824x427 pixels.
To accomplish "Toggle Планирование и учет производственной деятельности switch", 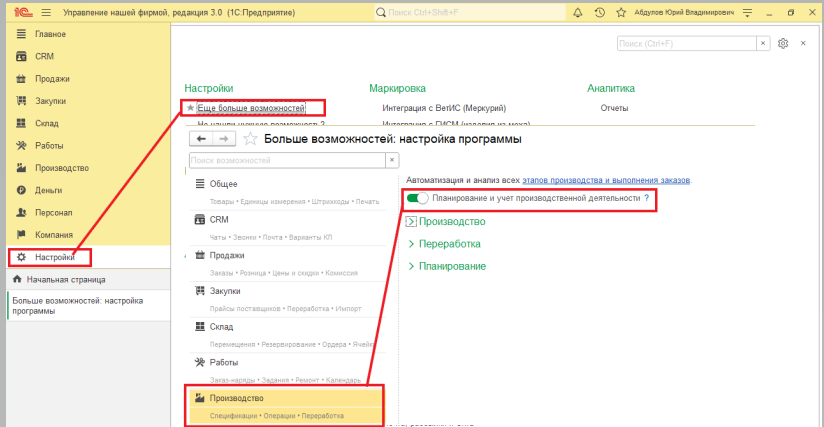I will 417,199.
